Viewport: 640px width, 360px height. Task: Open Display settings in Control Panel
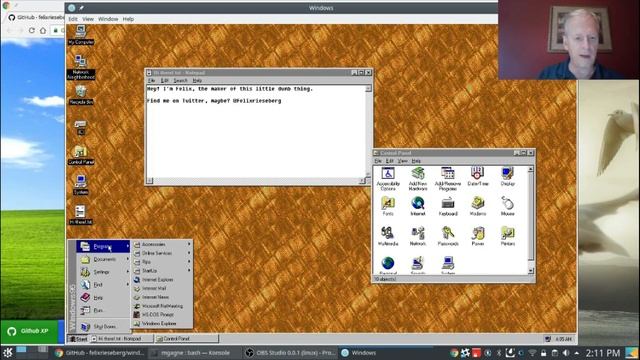(507, 177)
